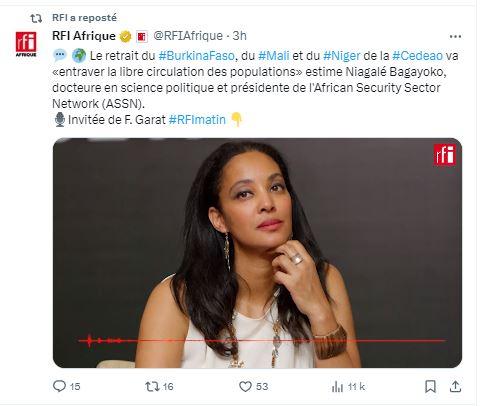View tweet analytics bar chart icon
This screenshot has width=488, height=406.
point(337,387)
